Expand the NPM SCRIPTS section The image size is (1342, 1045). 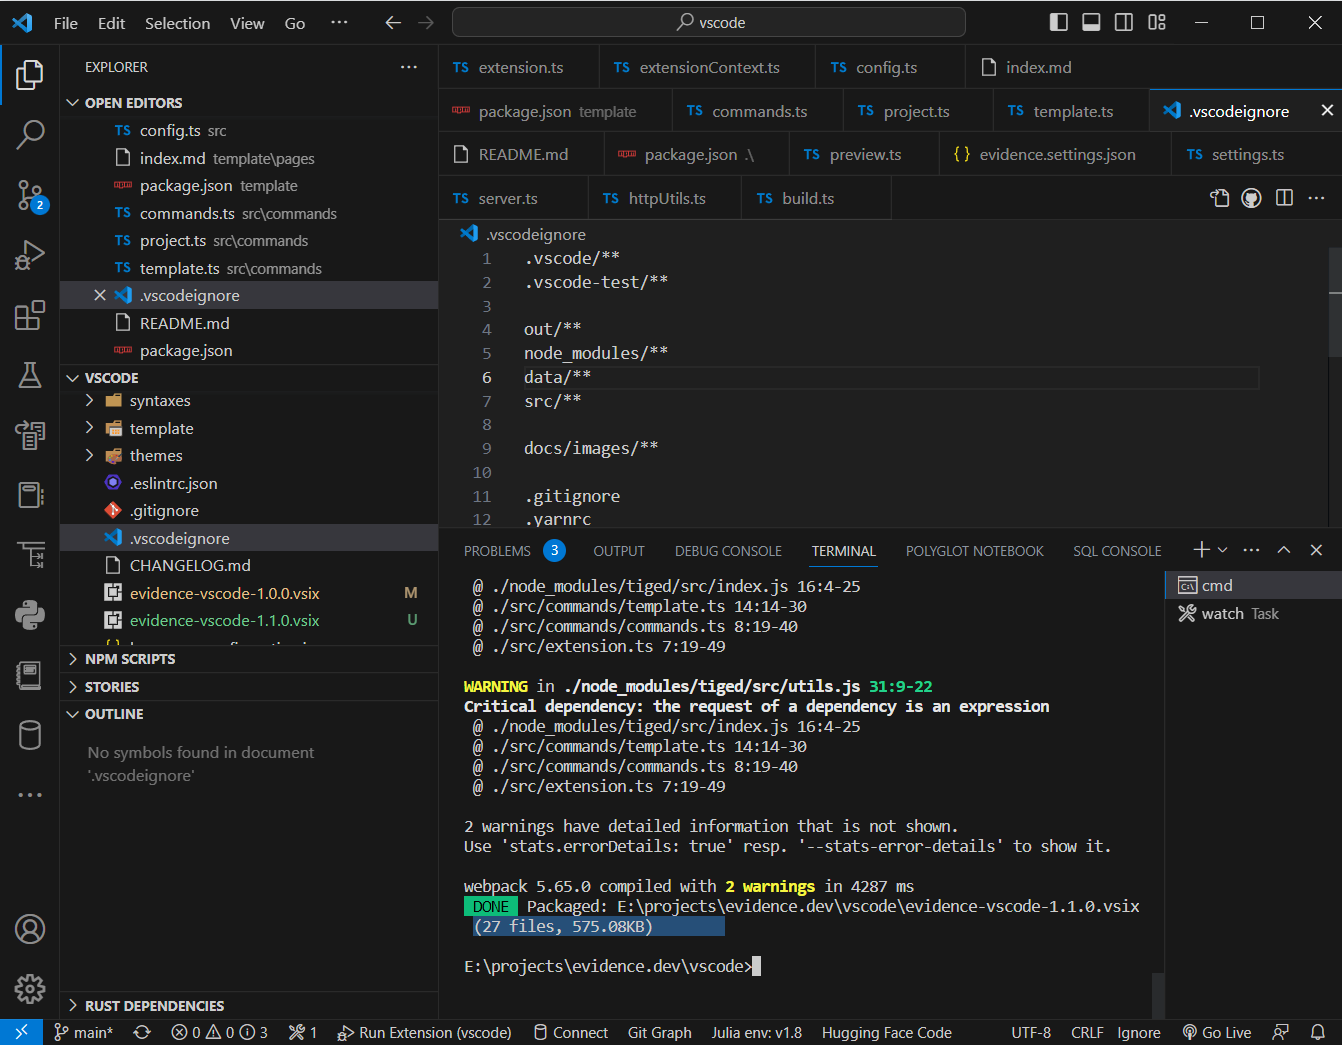tap(130, 658)
